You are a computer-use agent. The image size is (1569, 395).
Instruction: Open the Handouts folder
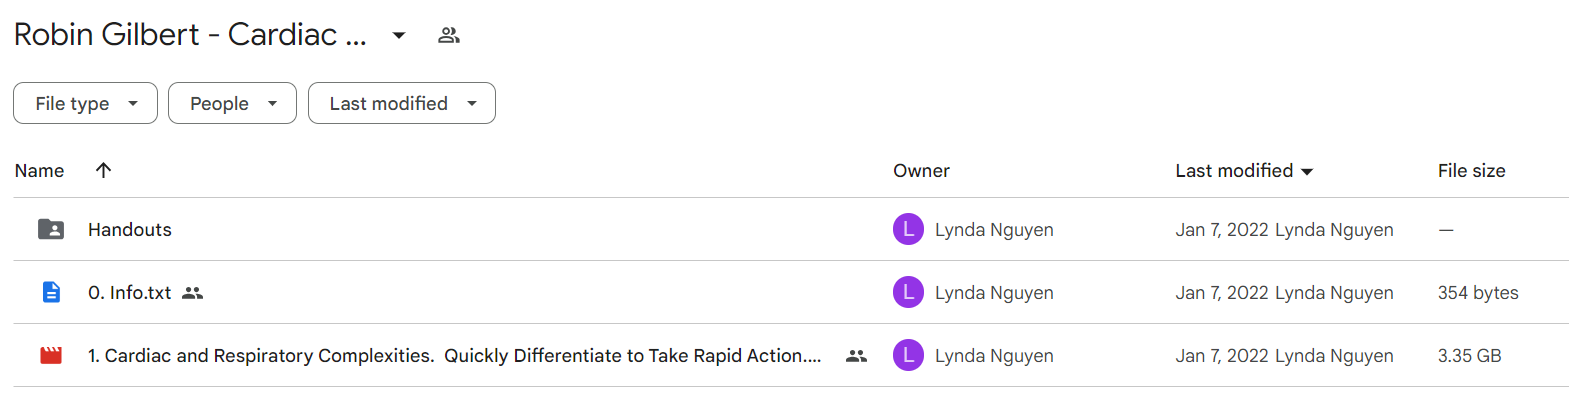point(130,229)
